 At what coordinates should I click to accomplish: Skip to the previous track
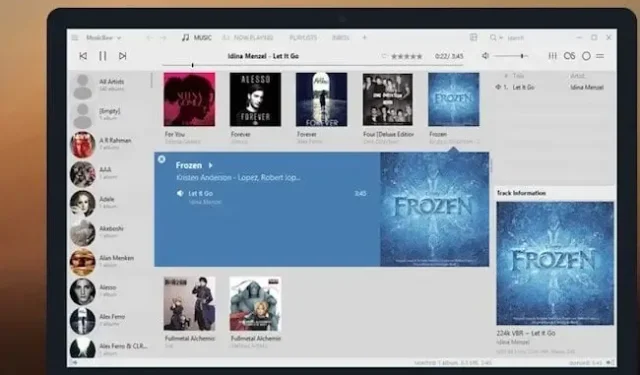point(83,56)
